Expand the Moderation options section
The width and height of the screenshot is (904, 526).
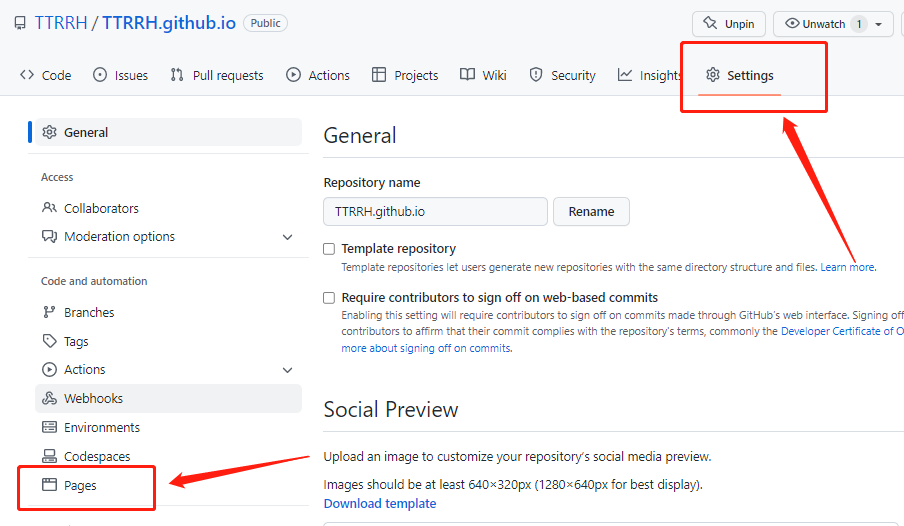[x=288, y=237]
